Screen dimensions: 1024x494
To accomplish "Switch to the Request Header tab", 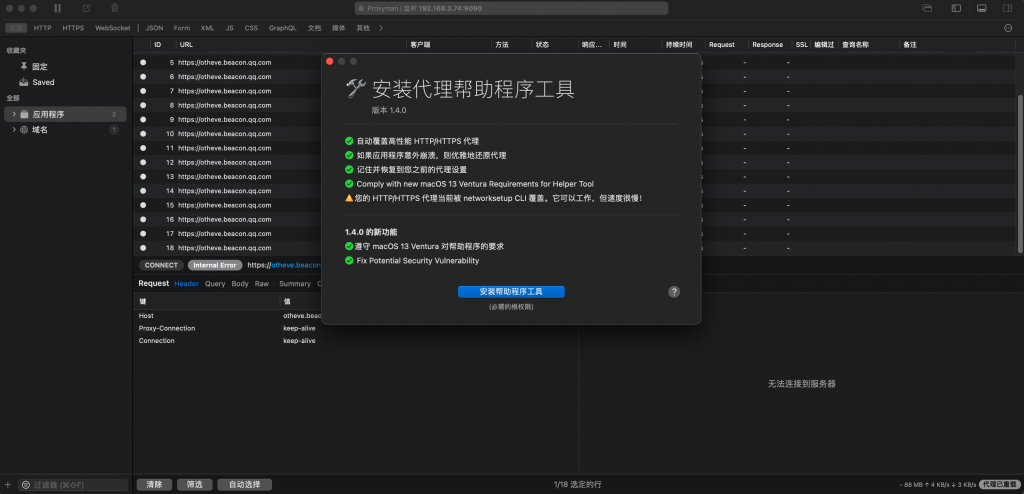I will 186,284.
